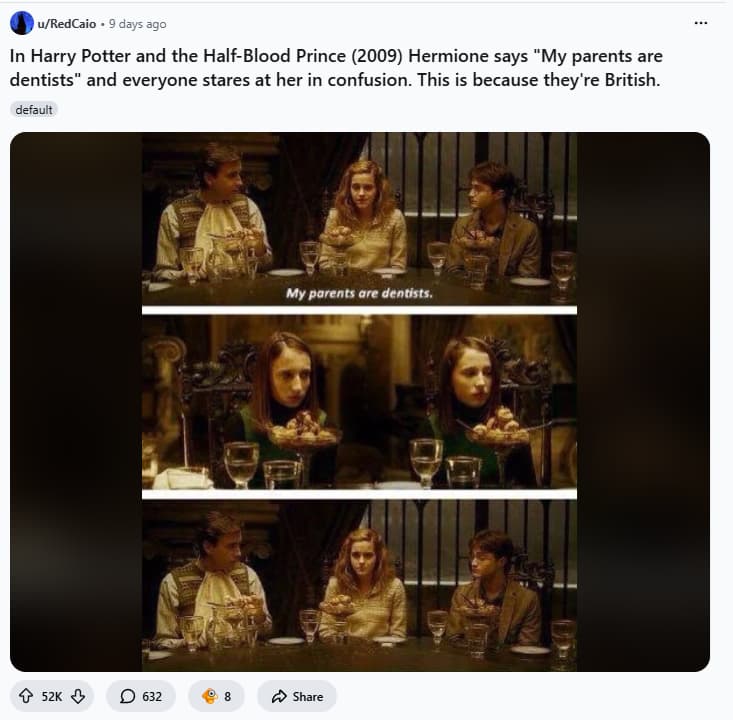This screenshot has width=733, height=720.
Task: Open comments via the 632 count
Action: click(152, 696)
